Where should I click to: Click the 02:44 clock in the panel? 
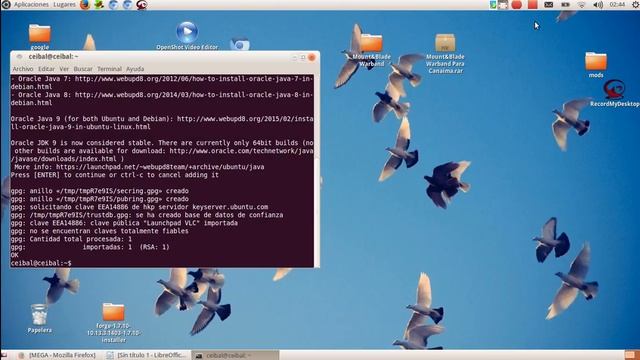click(x=617, y=4)
